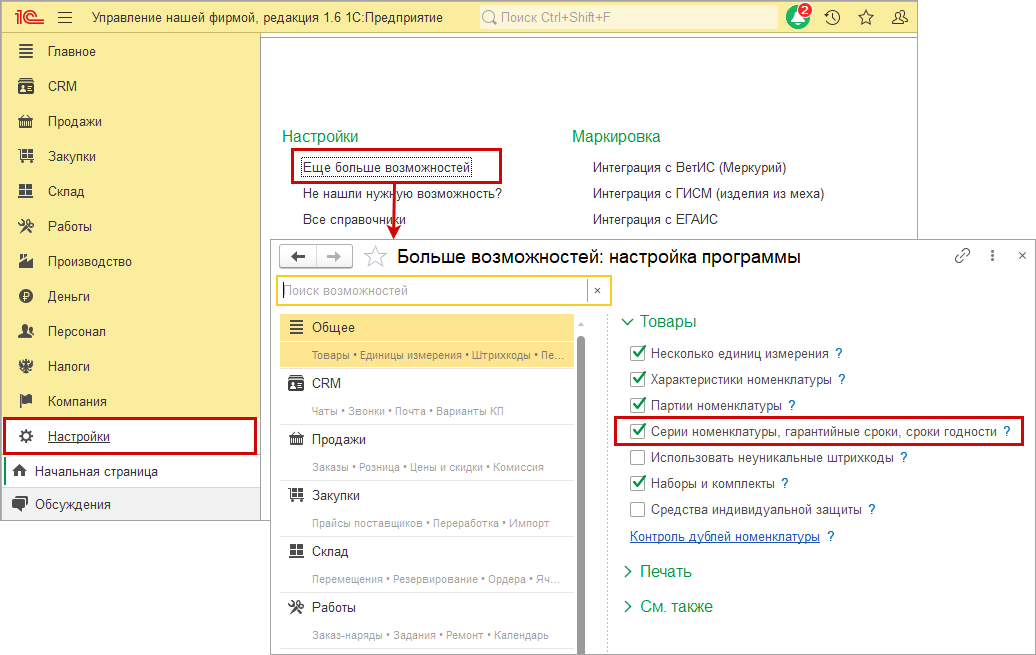Toggle Партии номенклатуры checkbox

638,405
